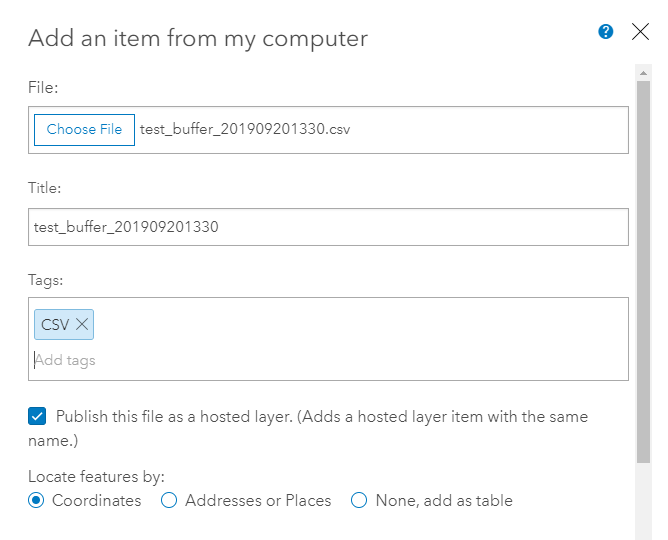Click the CSV tag chip label
Viewport: 668px width, 540px height.
pos(55,325)
